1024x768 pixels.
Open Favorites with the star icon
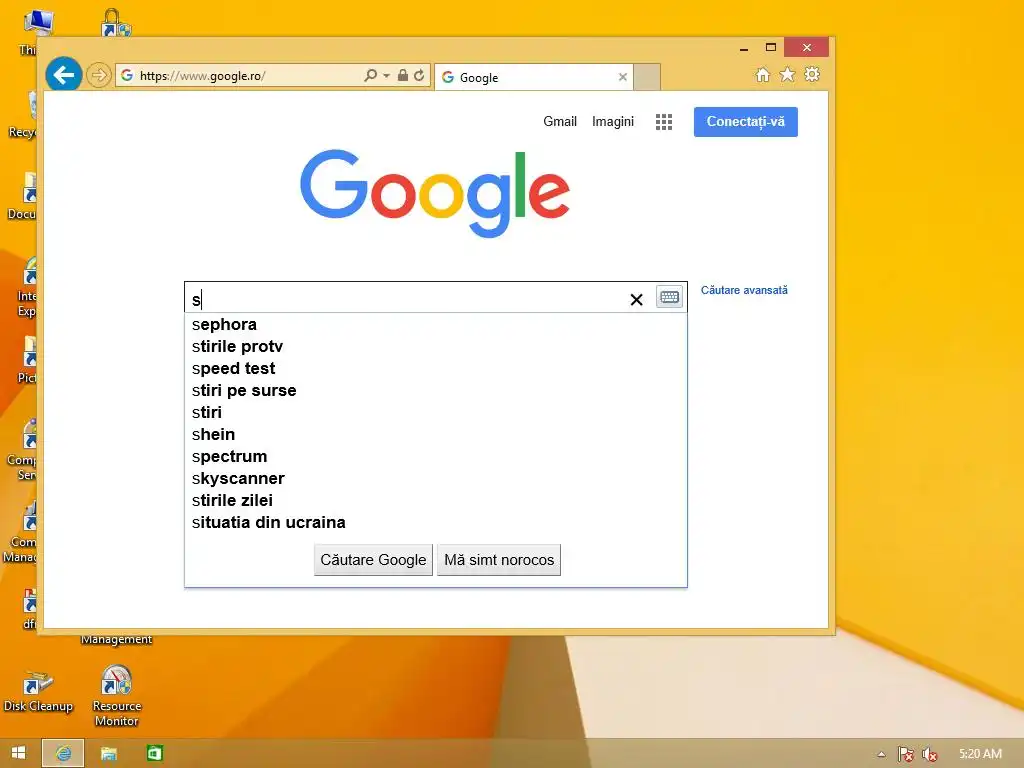tap(788, 74)
